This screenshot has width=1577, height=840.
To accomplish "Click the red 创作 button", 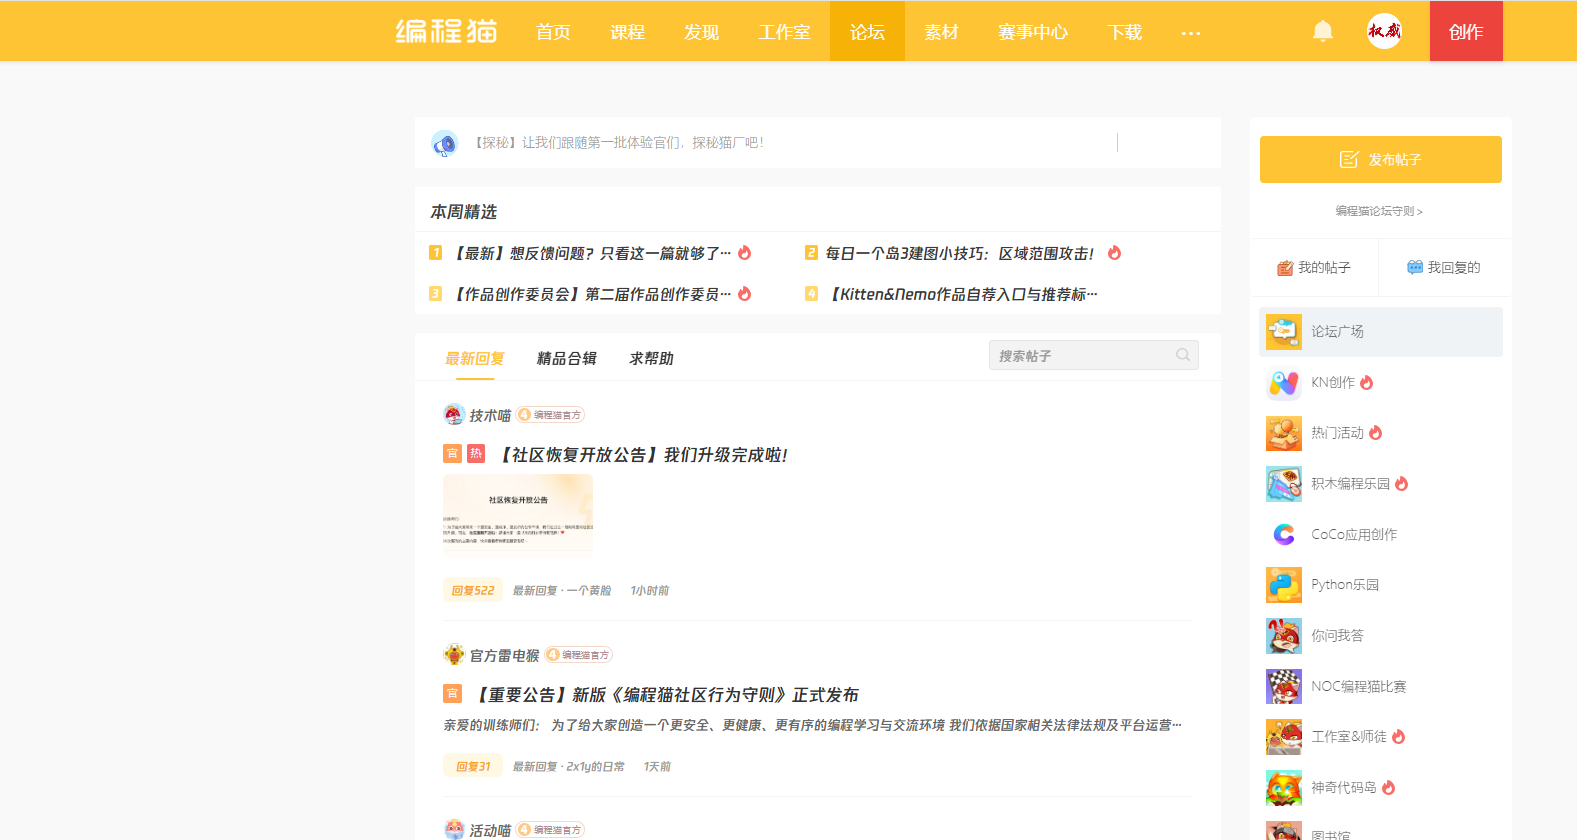I will click(1466, 31).
